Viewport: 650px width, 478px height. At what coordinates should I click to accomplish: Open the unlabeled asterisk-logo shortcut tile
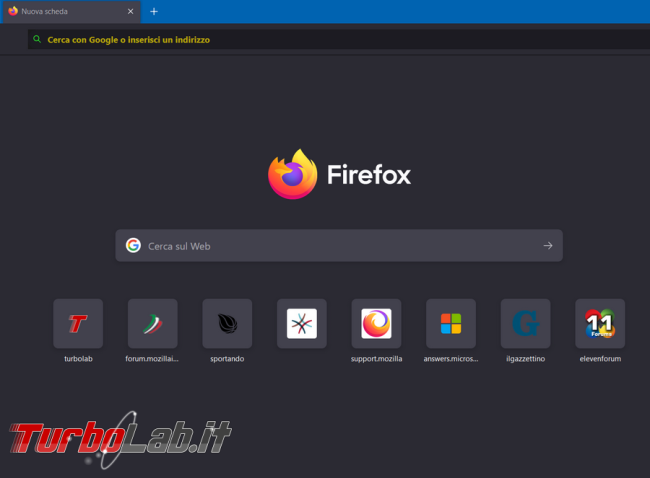tap(302, 323)
